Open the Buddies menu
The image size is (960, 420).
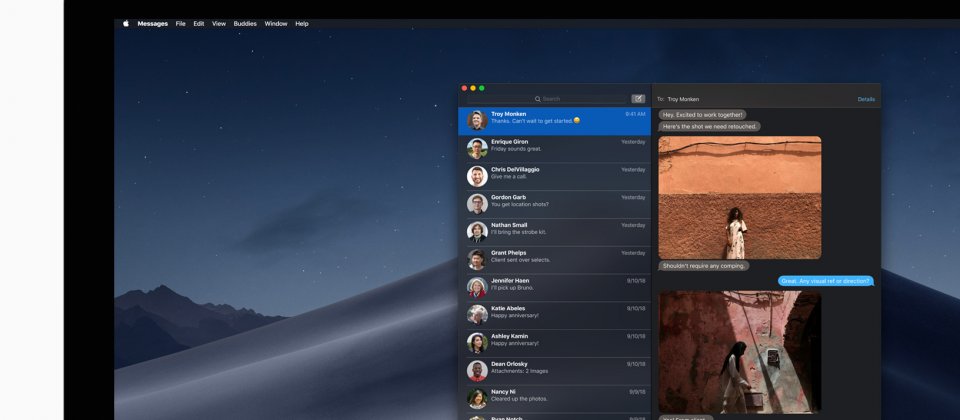pyautogui.click(x=245, y=24)
